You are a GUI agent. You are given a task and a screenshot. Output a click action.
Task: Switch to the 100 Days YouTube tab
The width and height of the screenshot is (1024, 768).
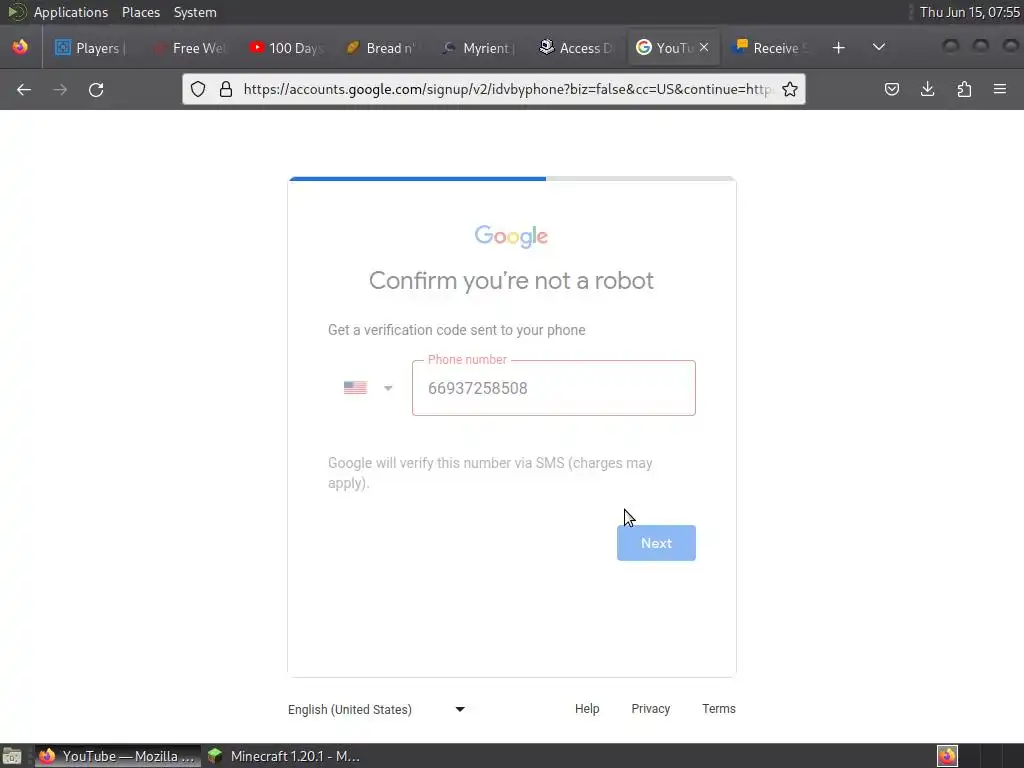(286, 48)
